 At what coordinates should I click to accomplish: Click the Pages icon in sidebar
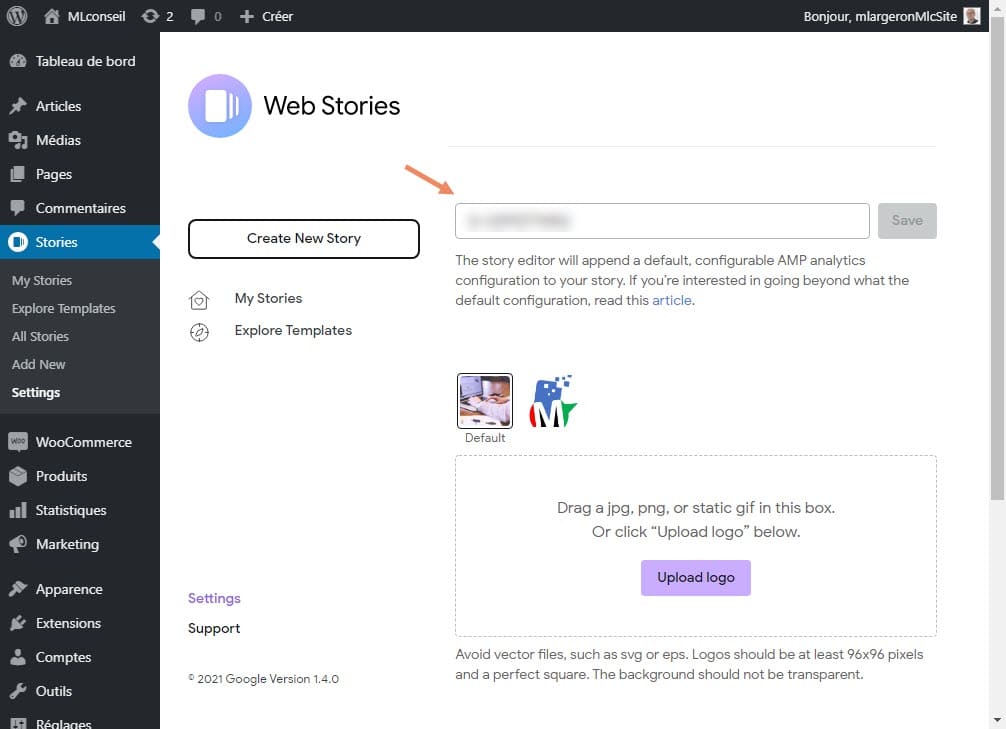18,174
